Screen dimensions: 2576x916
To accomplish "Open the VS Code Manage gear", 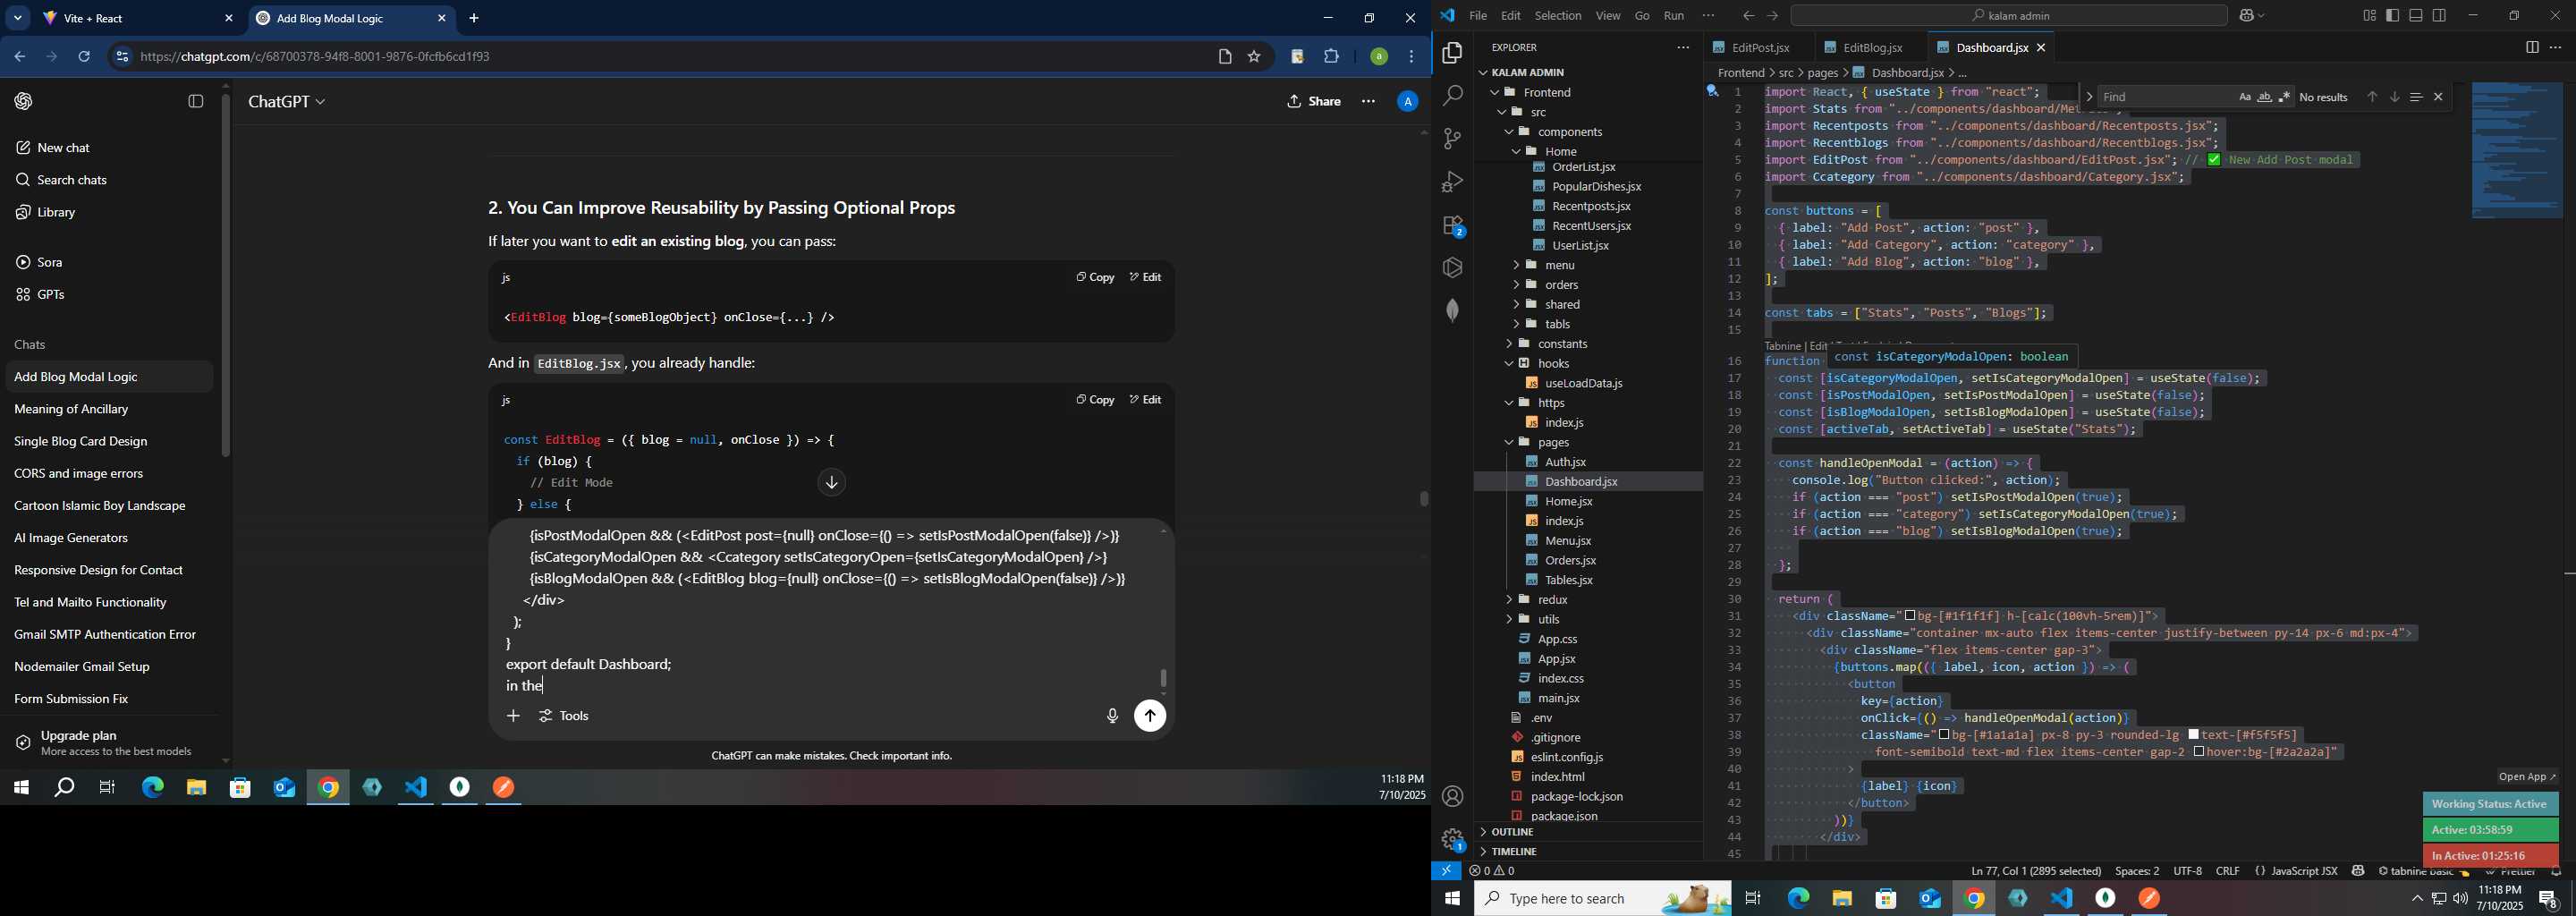I will click(1452, 839).
